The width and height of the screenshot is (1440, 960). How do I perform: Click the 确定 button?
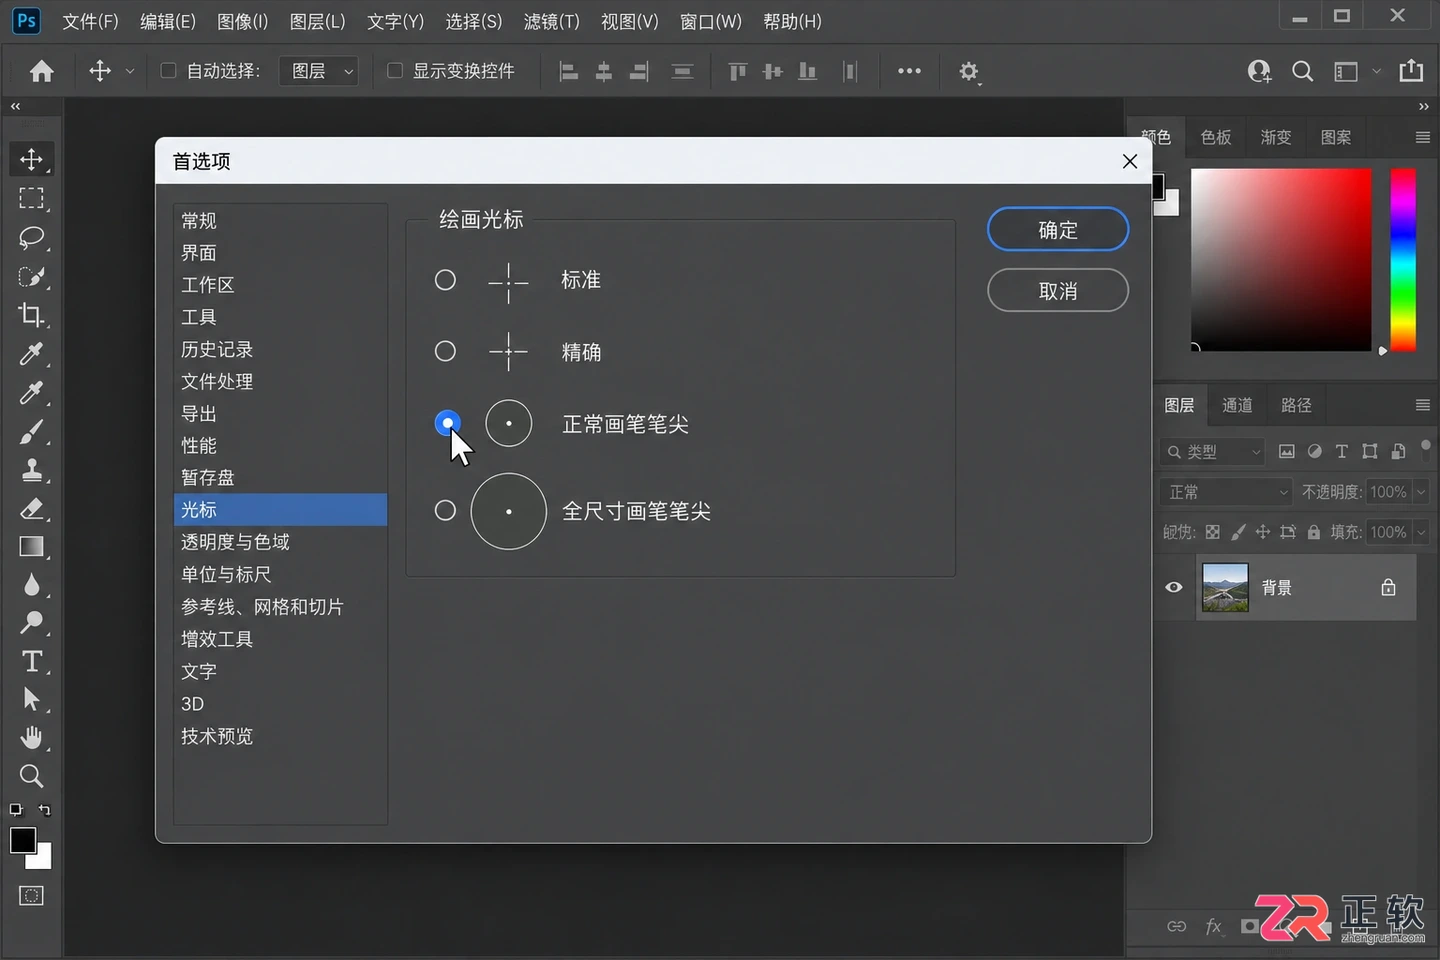(1058, 230)
